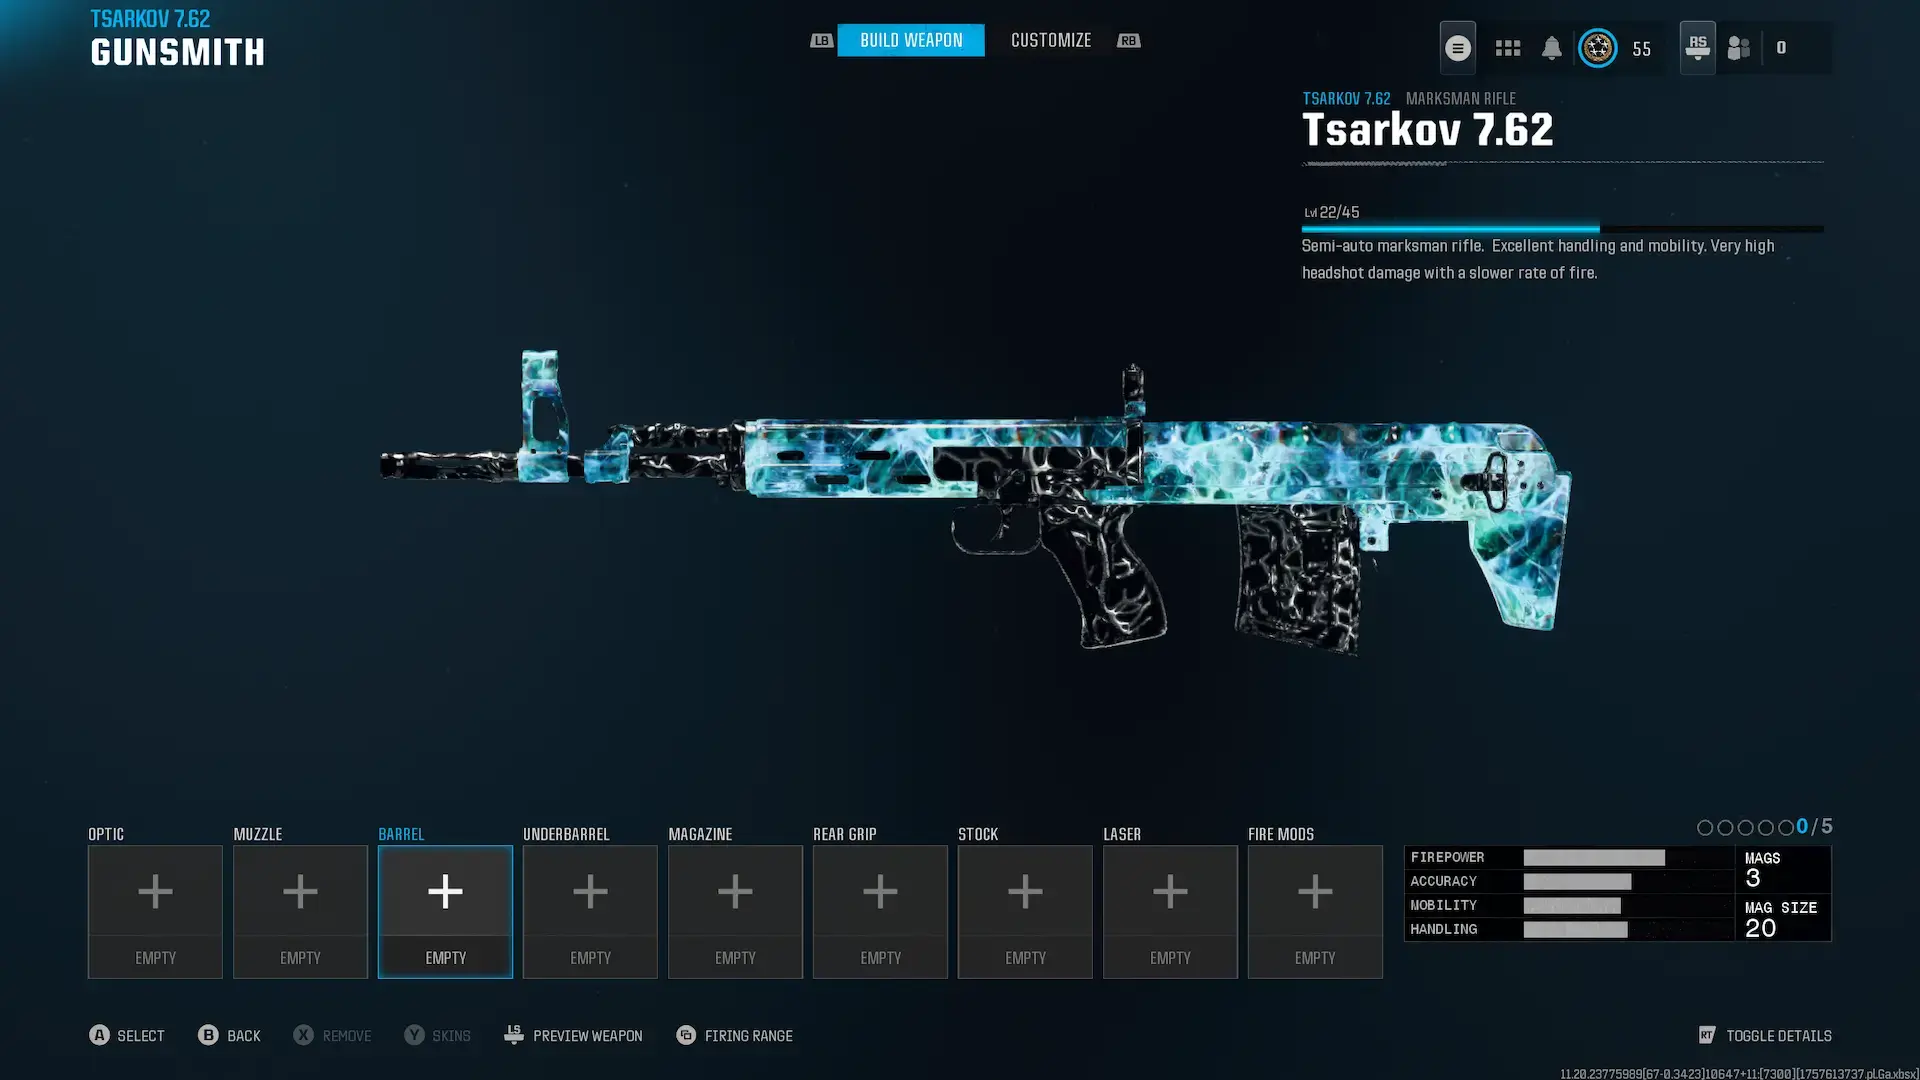
Task: Click the player rank emblem icon
Action: pyautogui.click(x=1597, y=48)
